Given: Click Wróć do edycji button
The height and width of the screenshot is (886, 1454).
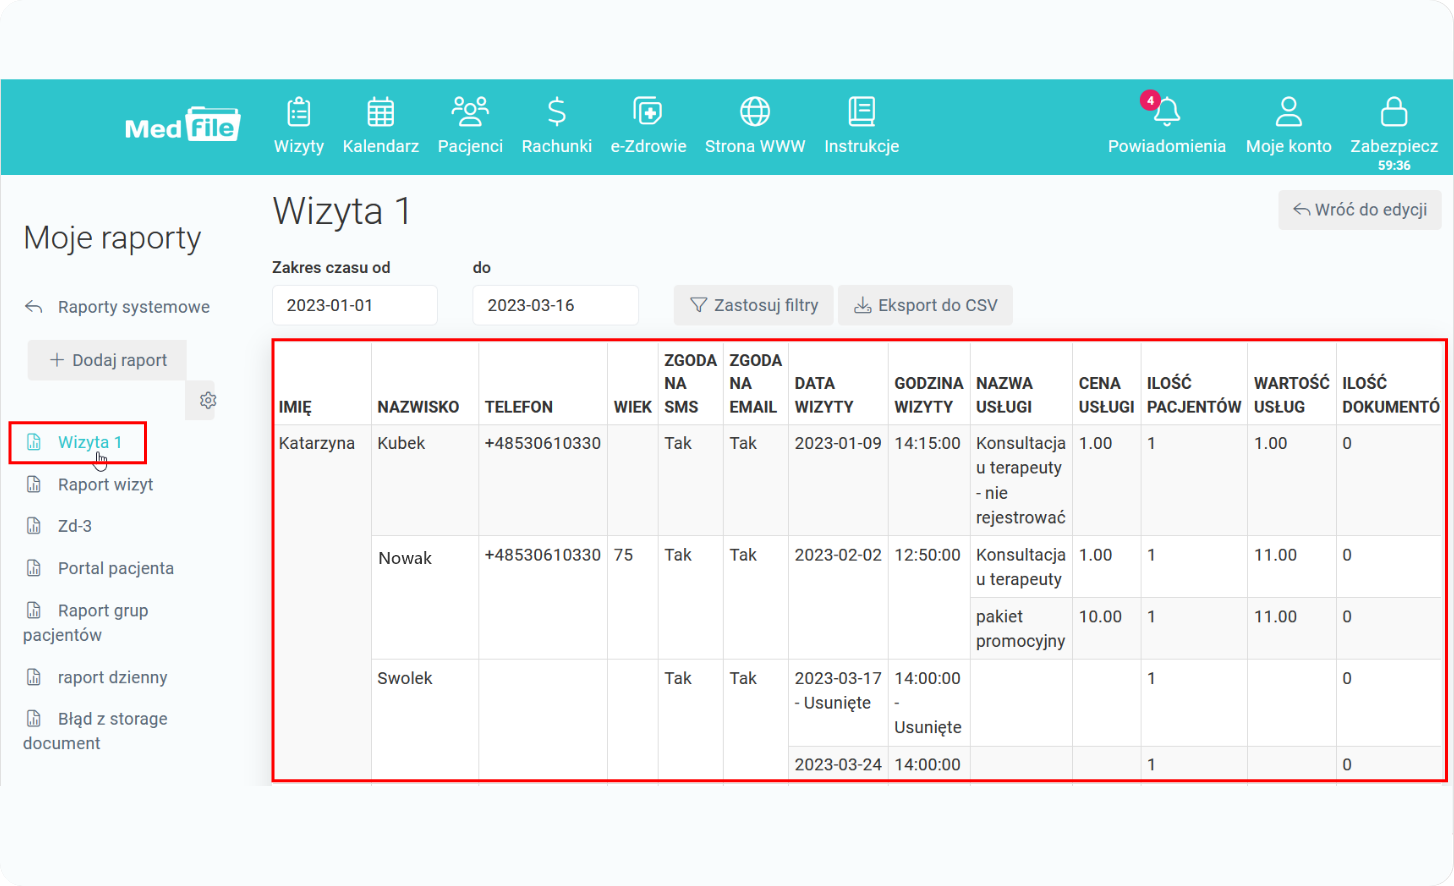Looking at the screenshot, I should [1360, 210].
